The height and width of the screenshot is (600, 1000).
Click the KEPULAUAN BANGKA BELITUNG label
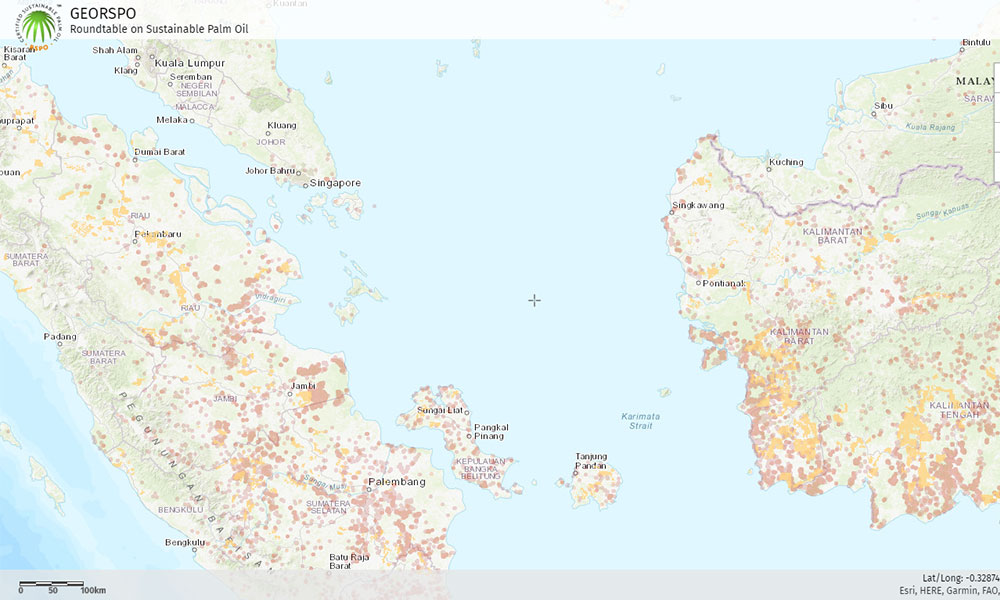tap(481, 469)
